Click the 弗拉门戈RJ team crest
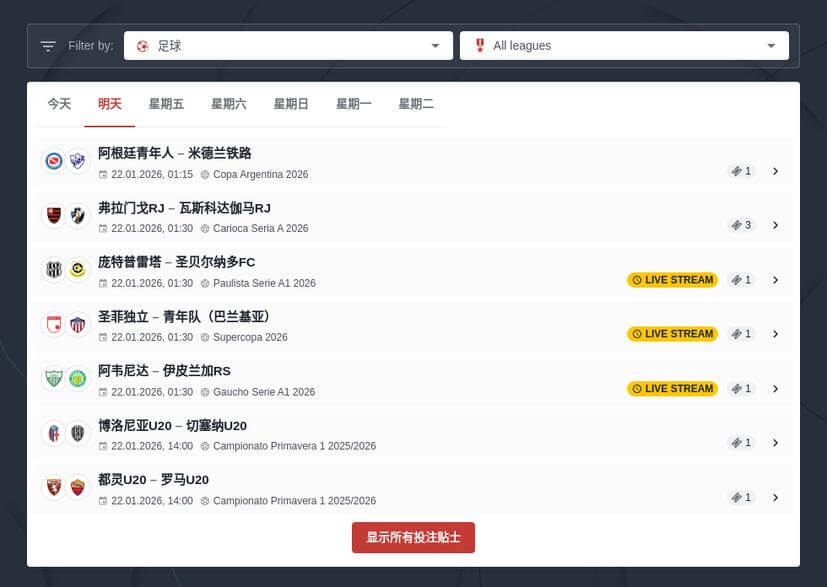Viewport: 827px width, 587px height. click(x=53, y=217)
